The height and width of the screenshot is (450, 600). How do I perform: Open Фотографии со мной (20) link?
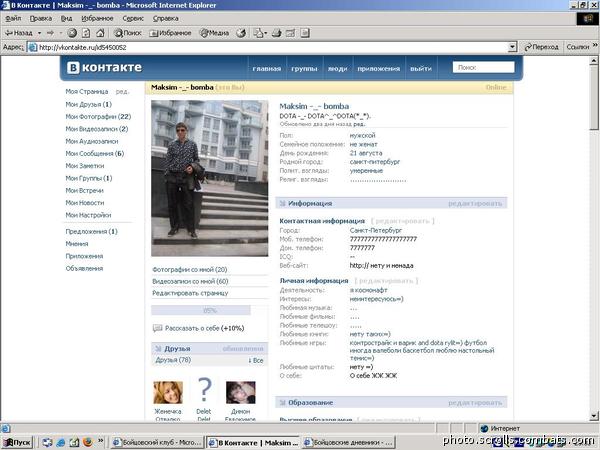click(190, 270)
